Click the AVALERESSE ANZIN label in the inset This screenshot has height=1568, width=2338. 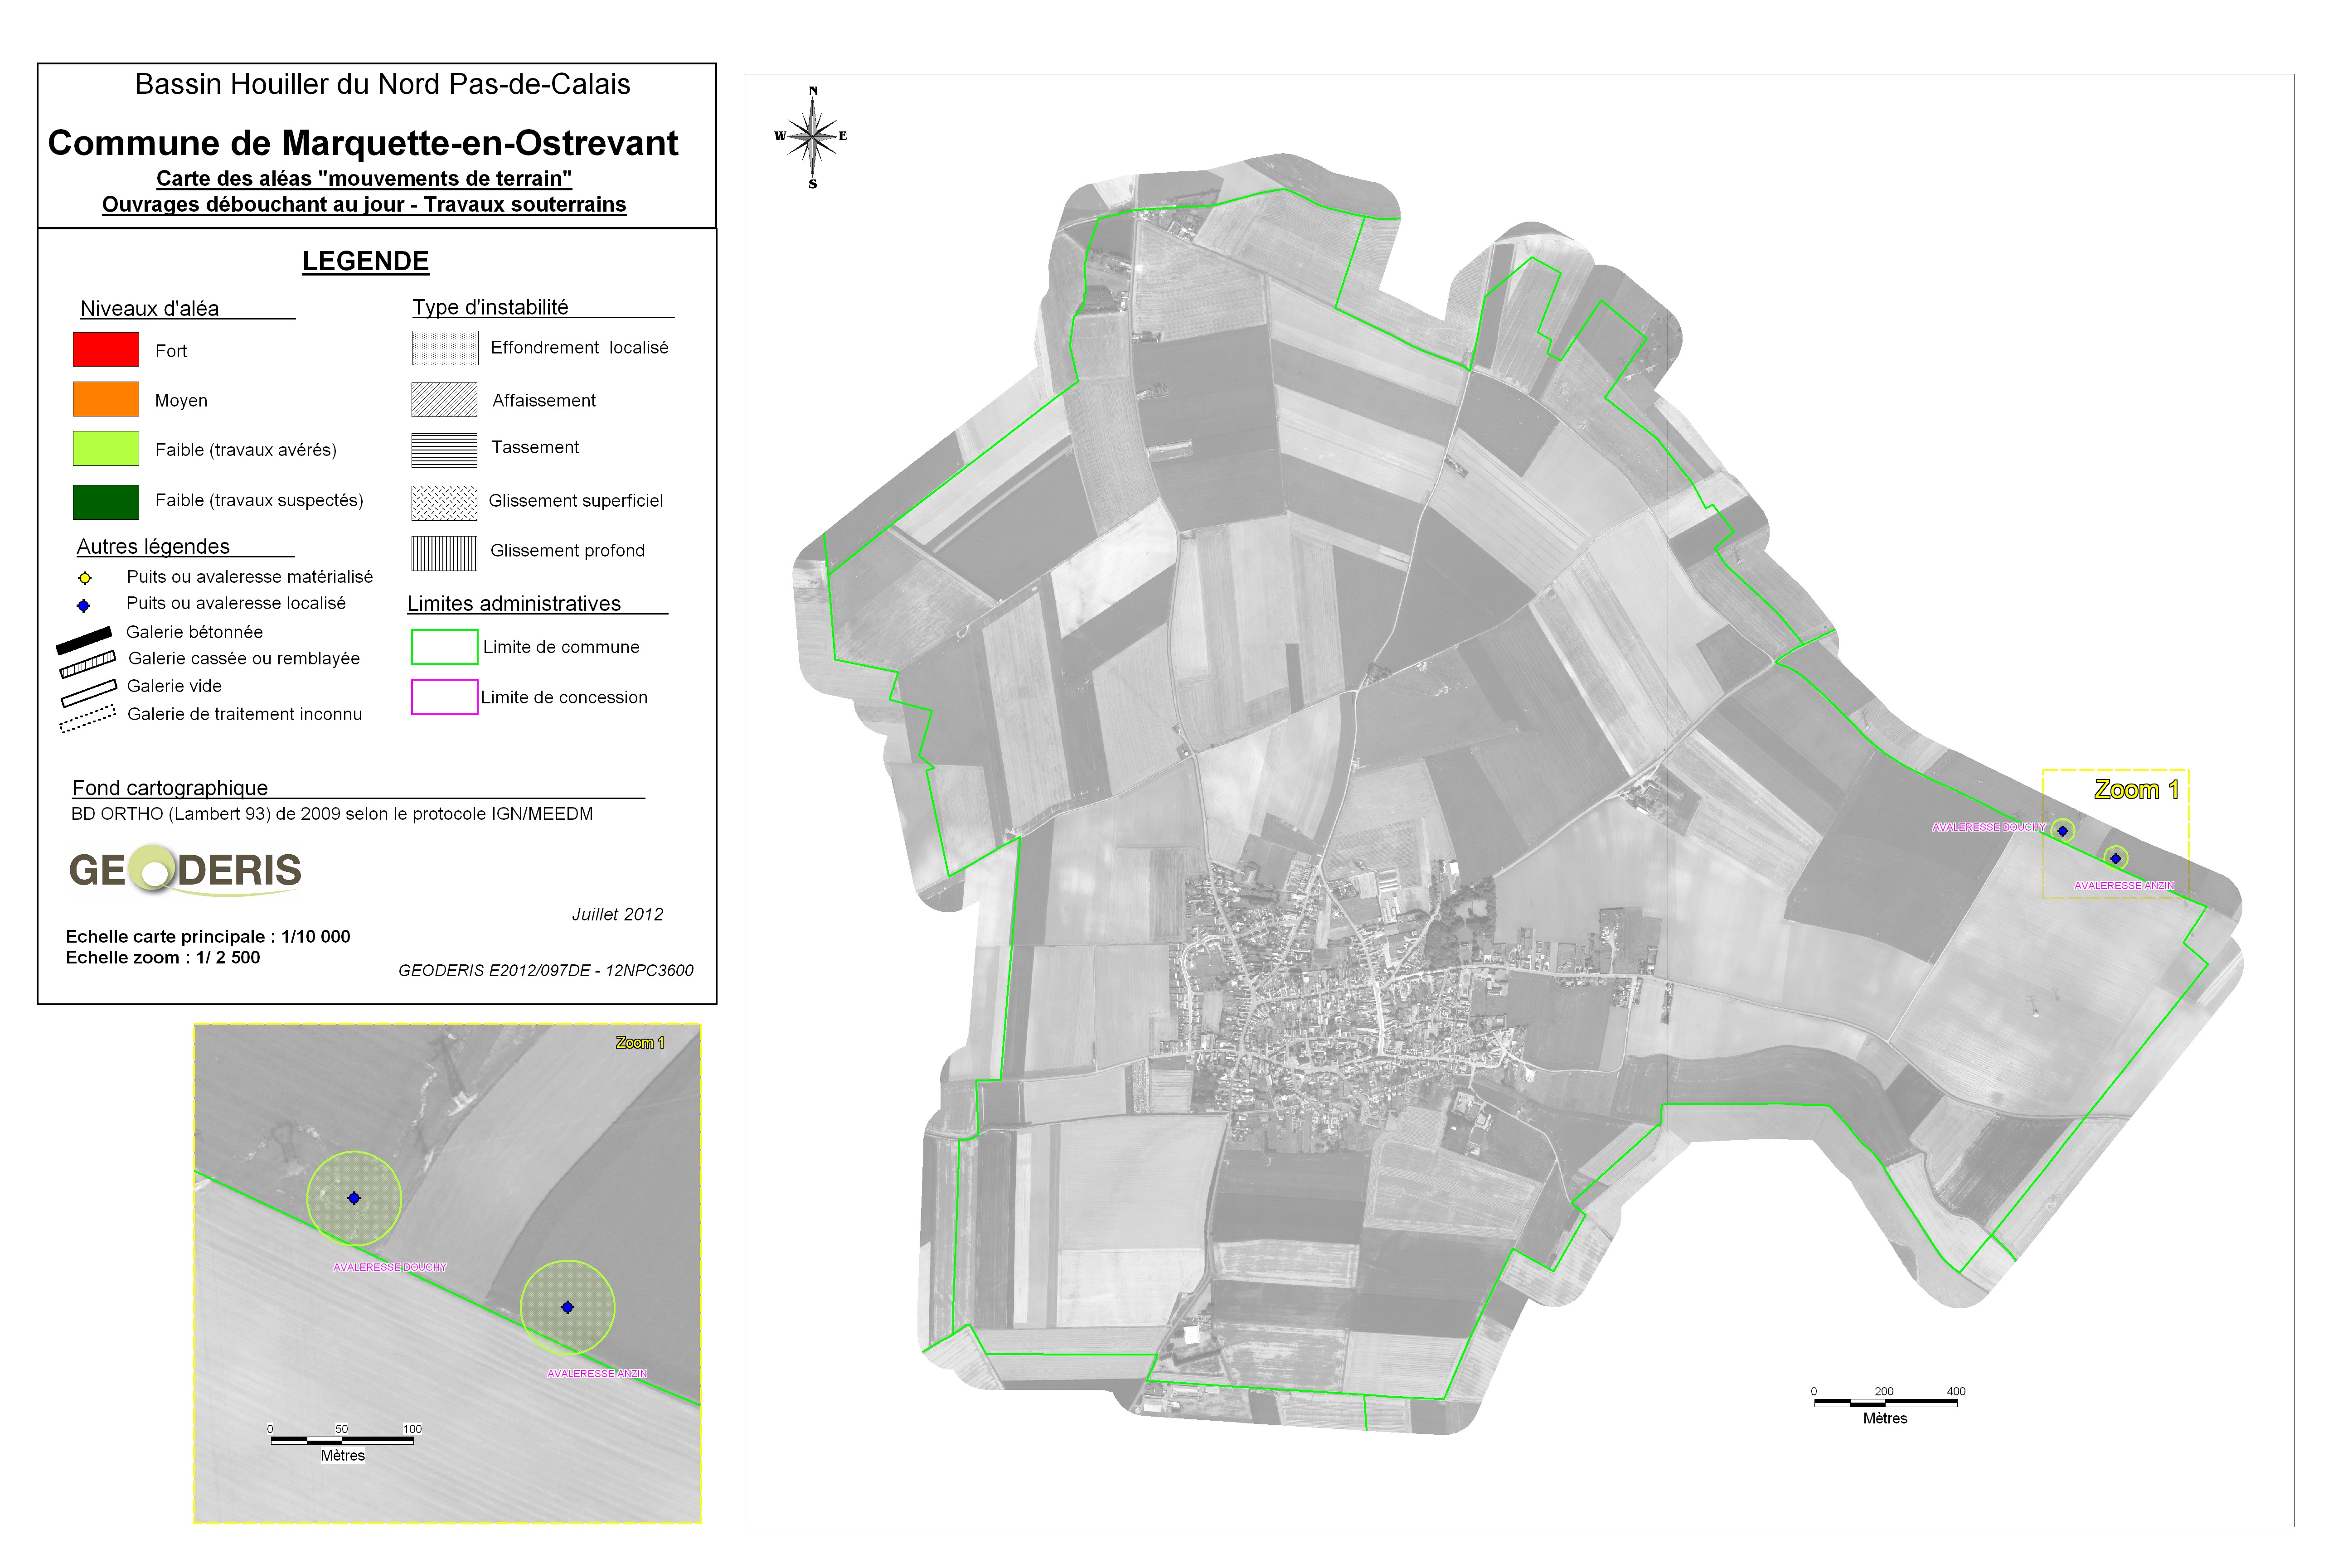(597, 1374)
